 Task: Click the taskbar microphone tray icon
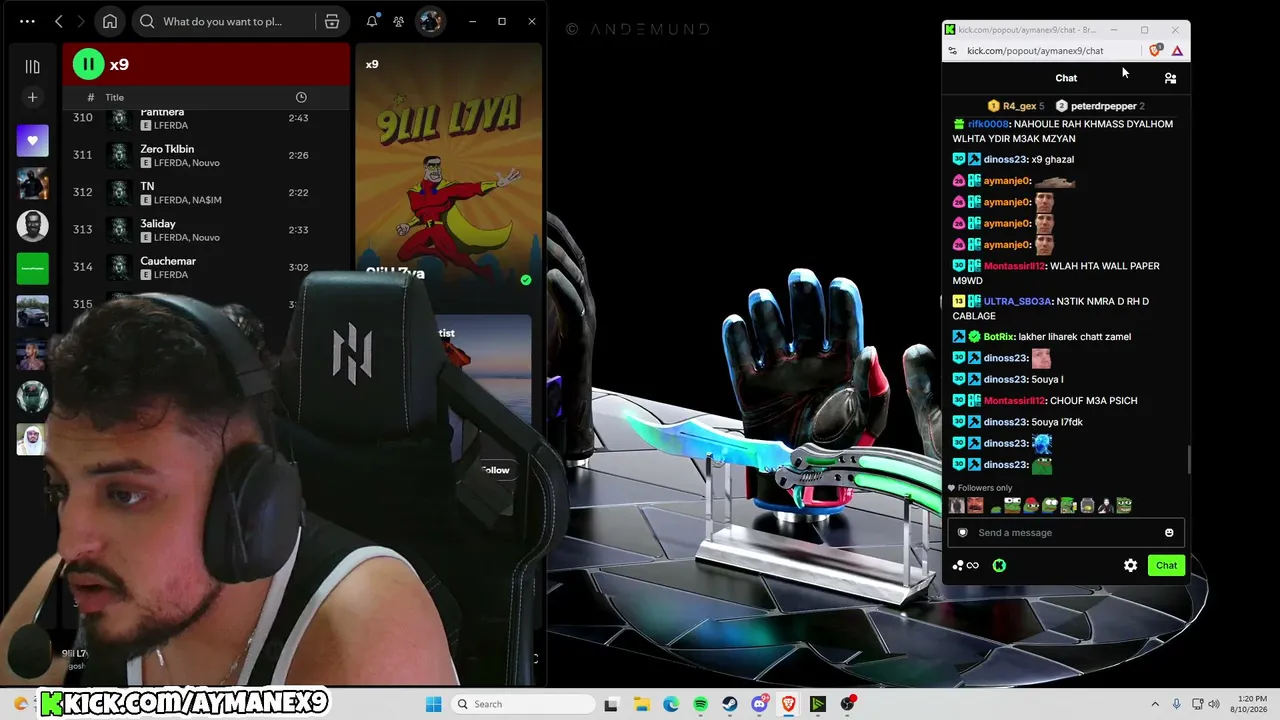(x=1176, y=704)
